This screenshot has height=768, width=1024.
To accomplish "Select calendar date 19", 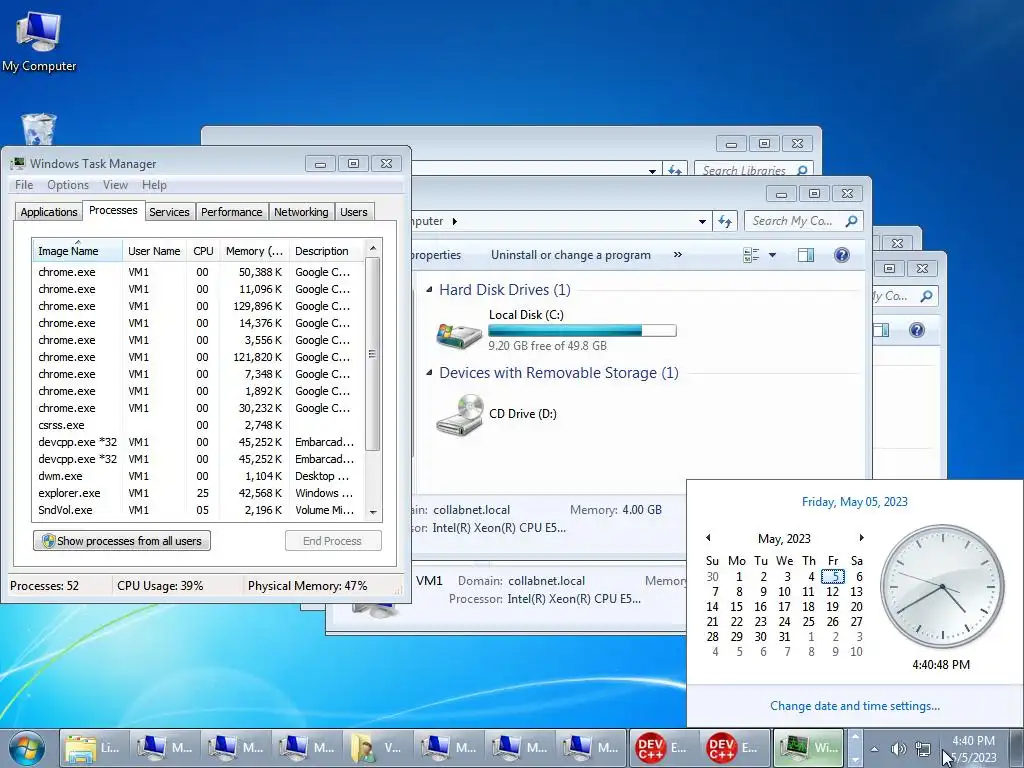I will [x=832, y=607].
